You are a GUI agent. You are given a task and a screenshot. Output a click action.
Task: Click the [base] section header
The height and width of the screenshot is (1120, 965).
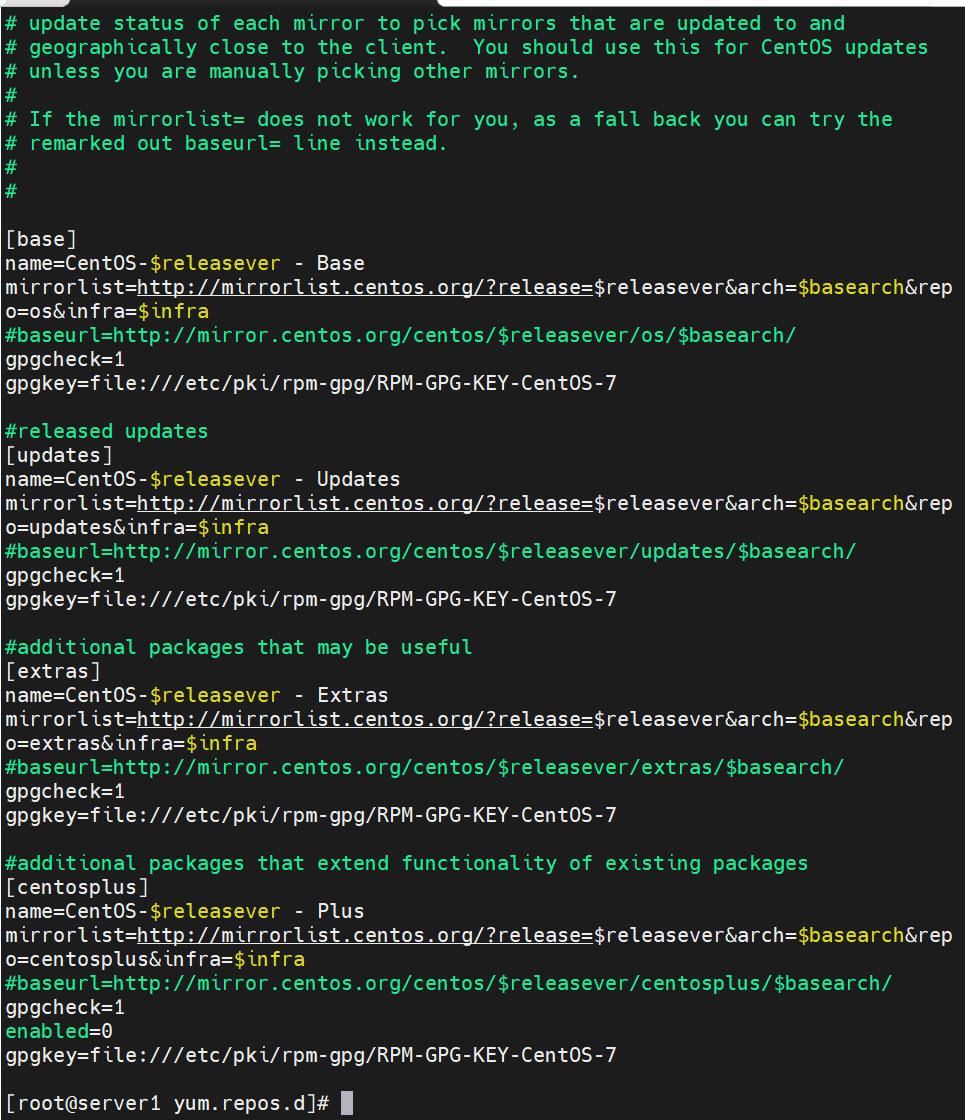click(41, 239)
